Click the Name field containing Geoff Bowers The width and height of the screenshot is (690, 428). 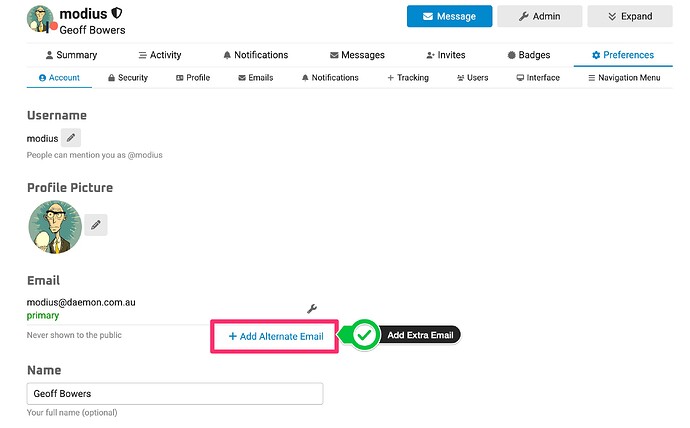[175, 394]
